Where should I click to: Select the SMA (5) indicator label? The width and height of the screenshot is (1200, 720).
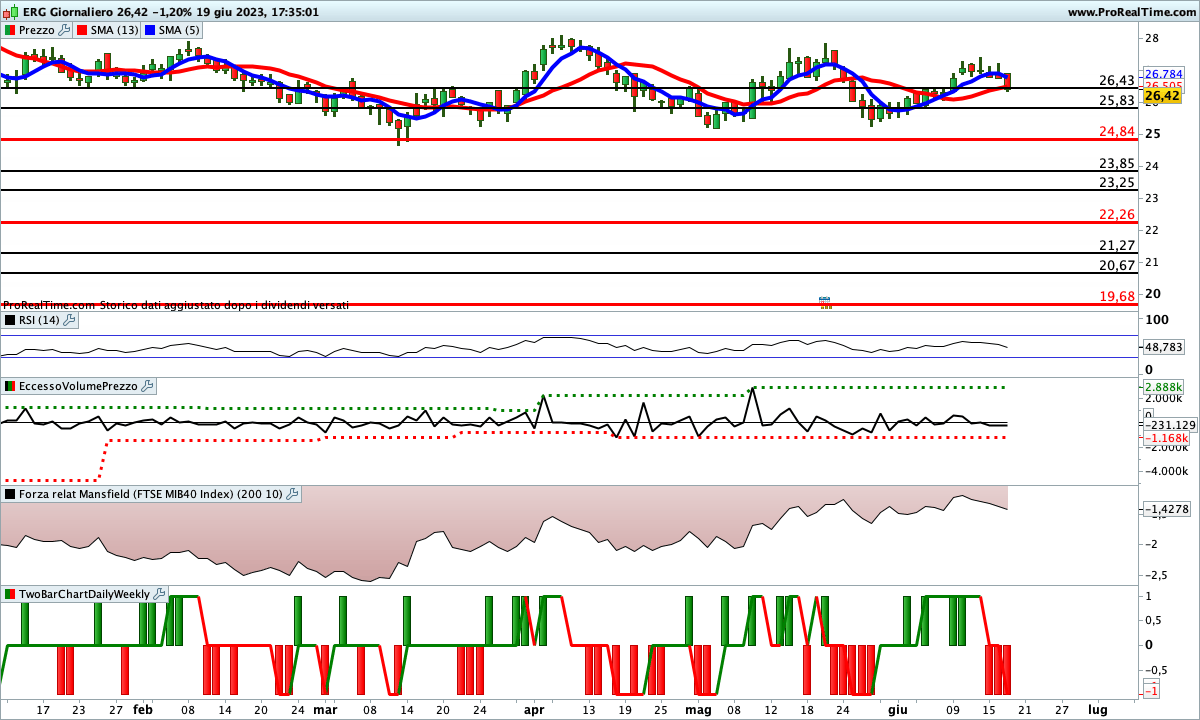180,30
